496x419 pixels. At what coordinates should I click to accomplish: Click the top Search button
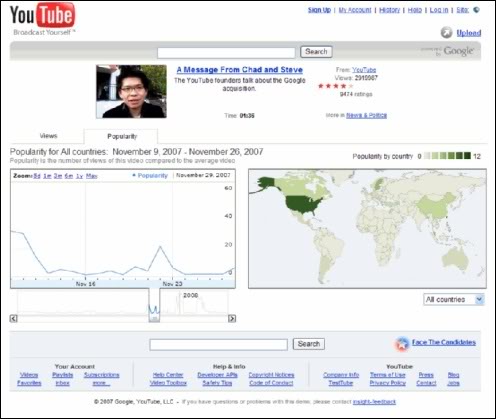[316, 52]
